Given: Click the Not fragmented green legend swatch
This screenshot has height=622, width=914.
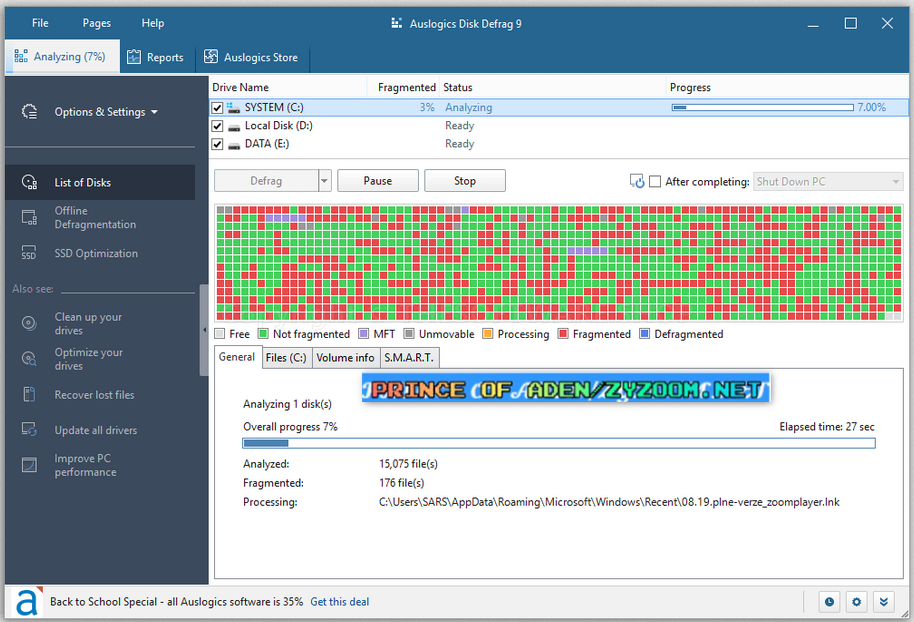Looking at the screenshot, I should pos(263,334).
